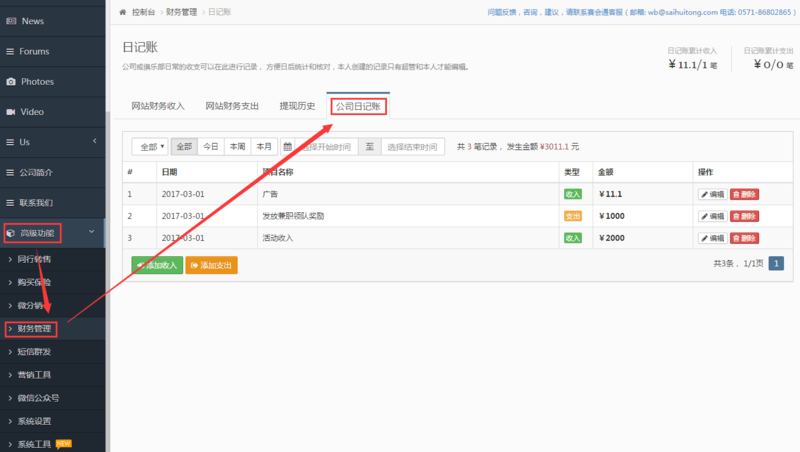Screen dimensions: 800x452
Task: Click the home icon in the breadcrumb
Action: pos(122,12)
